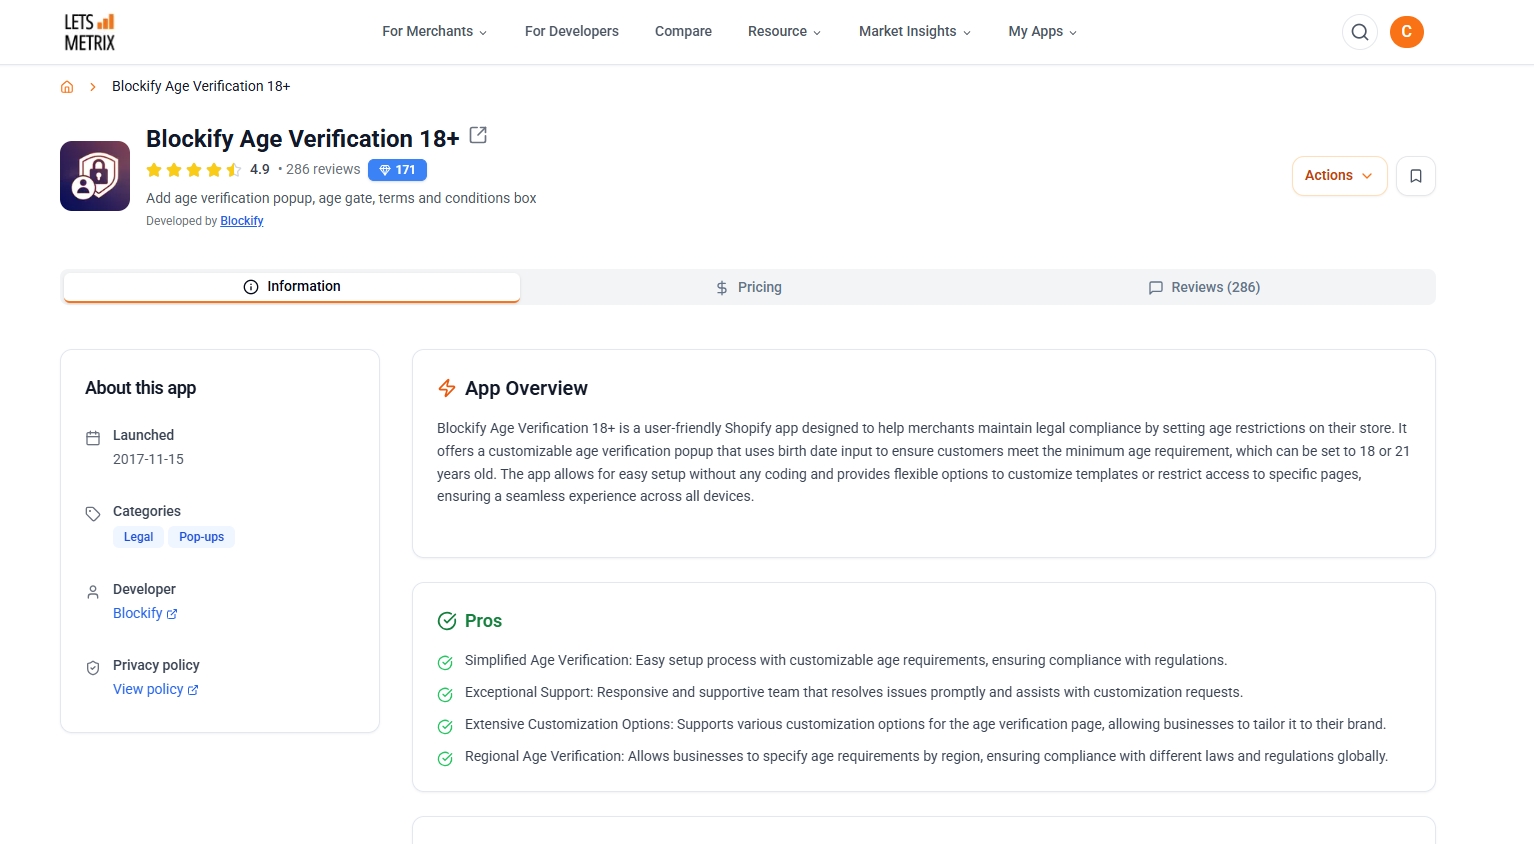Click check icon for Extensive Customization Options
The height and width of the screenshot is (844, 1534).
[445, 726]
